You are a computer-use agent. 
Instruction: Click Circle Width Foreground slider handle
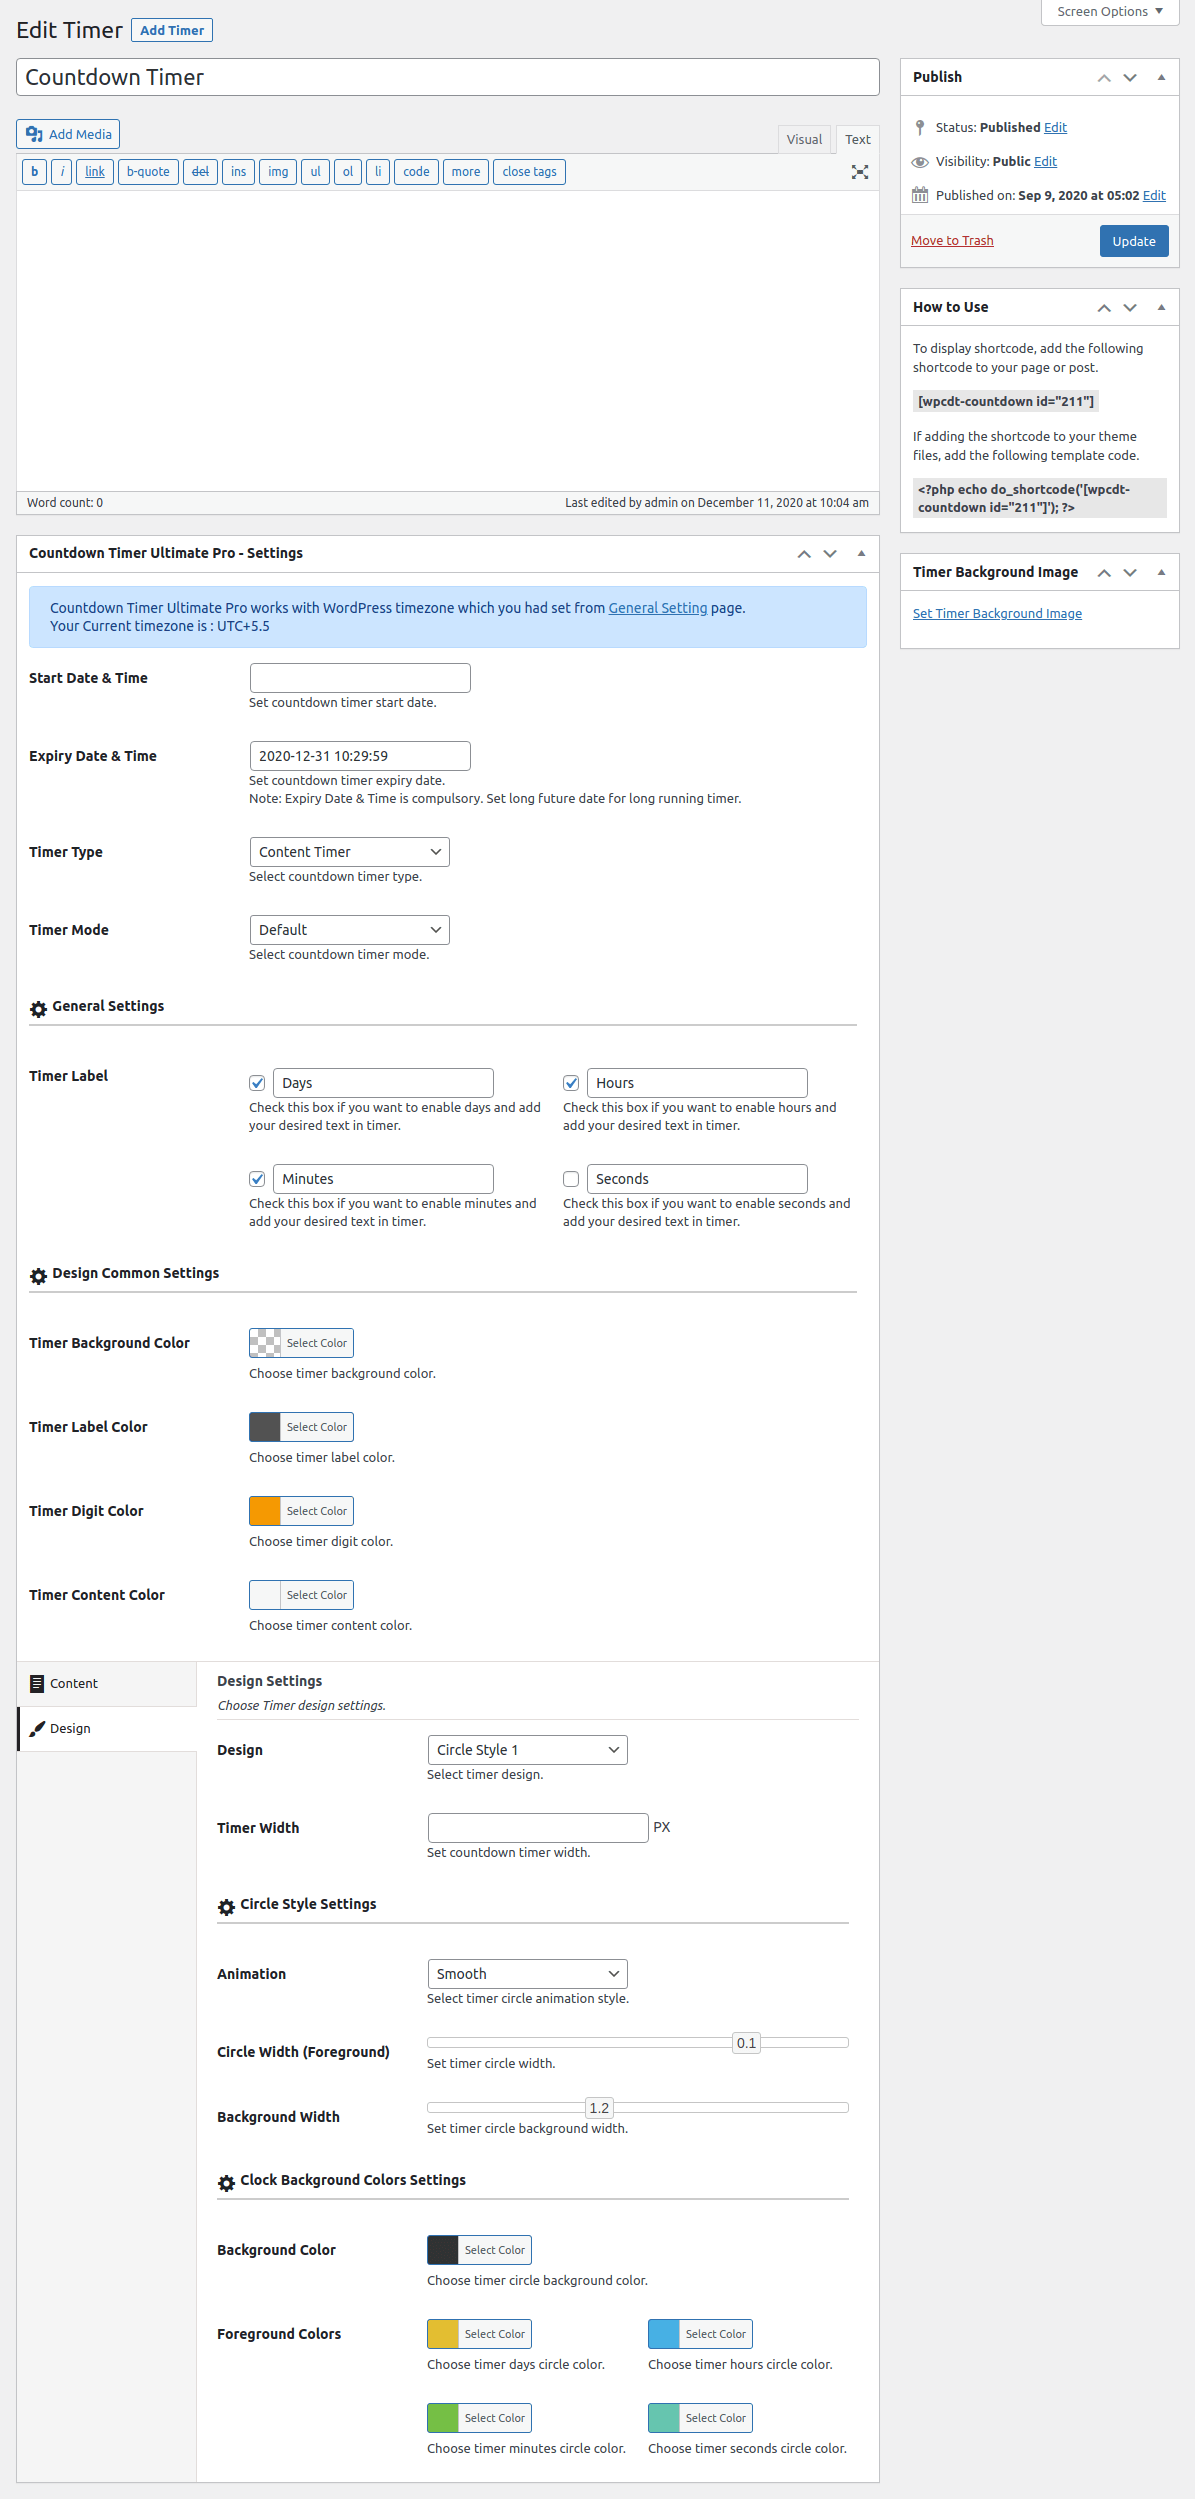tap(746, 2043)
